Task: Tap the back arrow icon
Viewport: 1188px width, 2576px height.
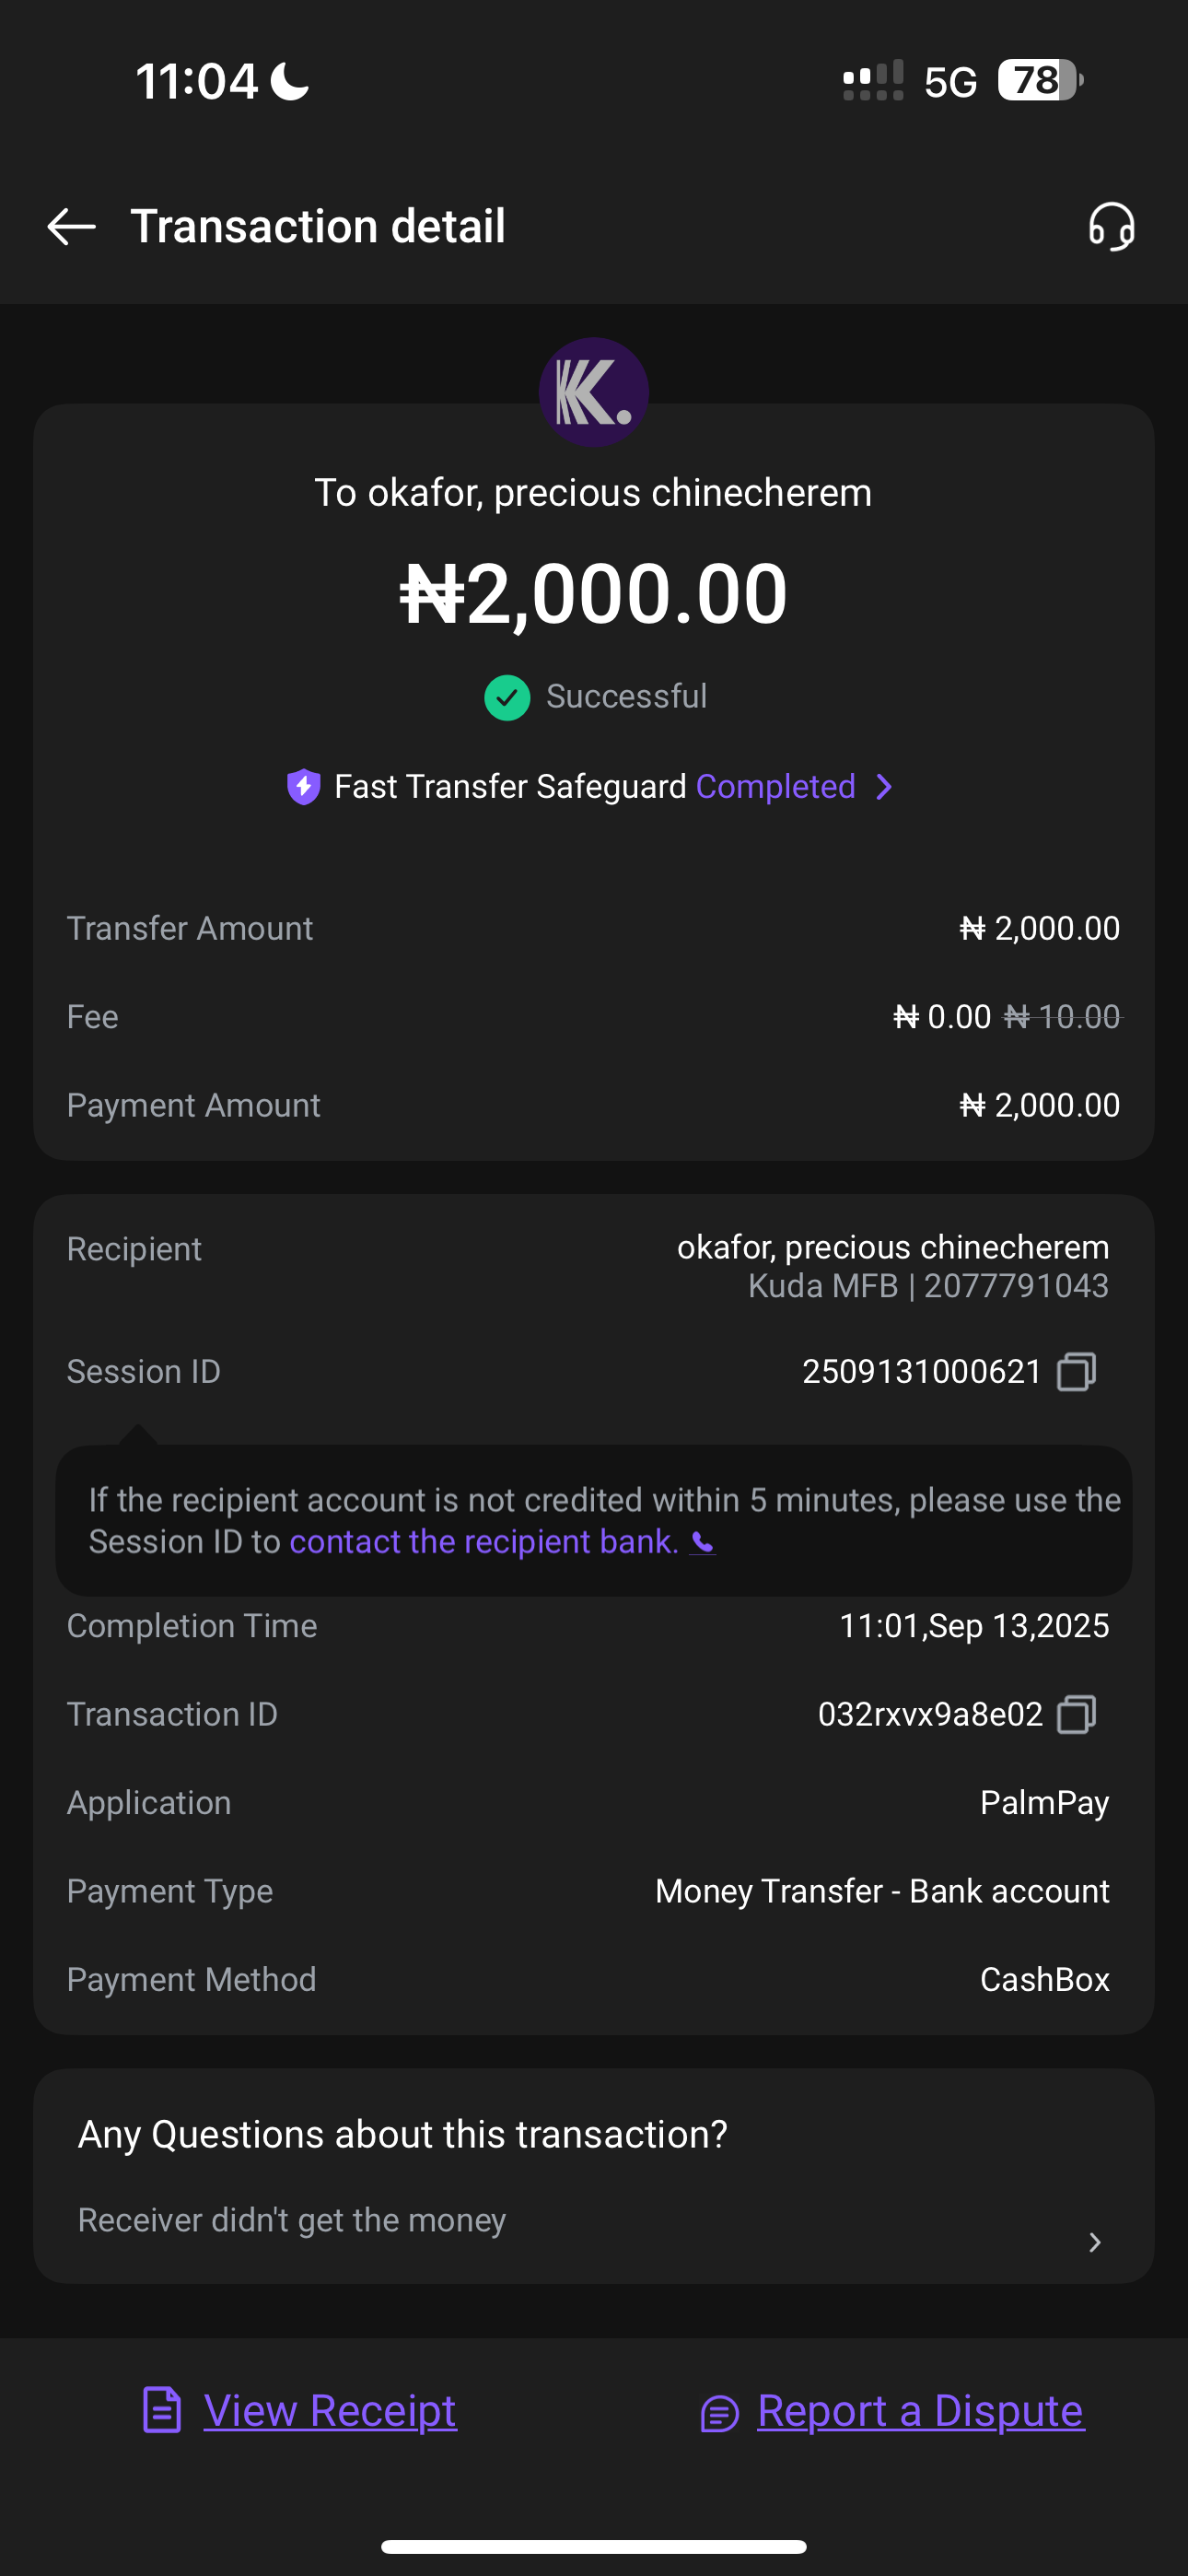Action: (71, 227)
